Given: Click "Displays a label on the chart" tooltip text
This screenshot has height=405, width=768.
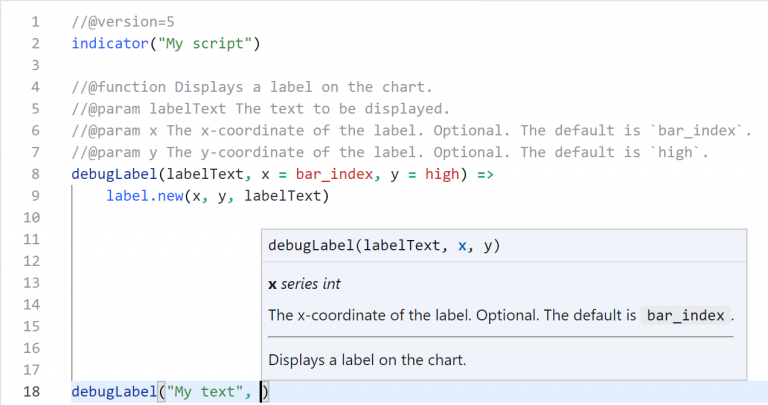Looking at the screenshot, I should click(x=367, y=360).
